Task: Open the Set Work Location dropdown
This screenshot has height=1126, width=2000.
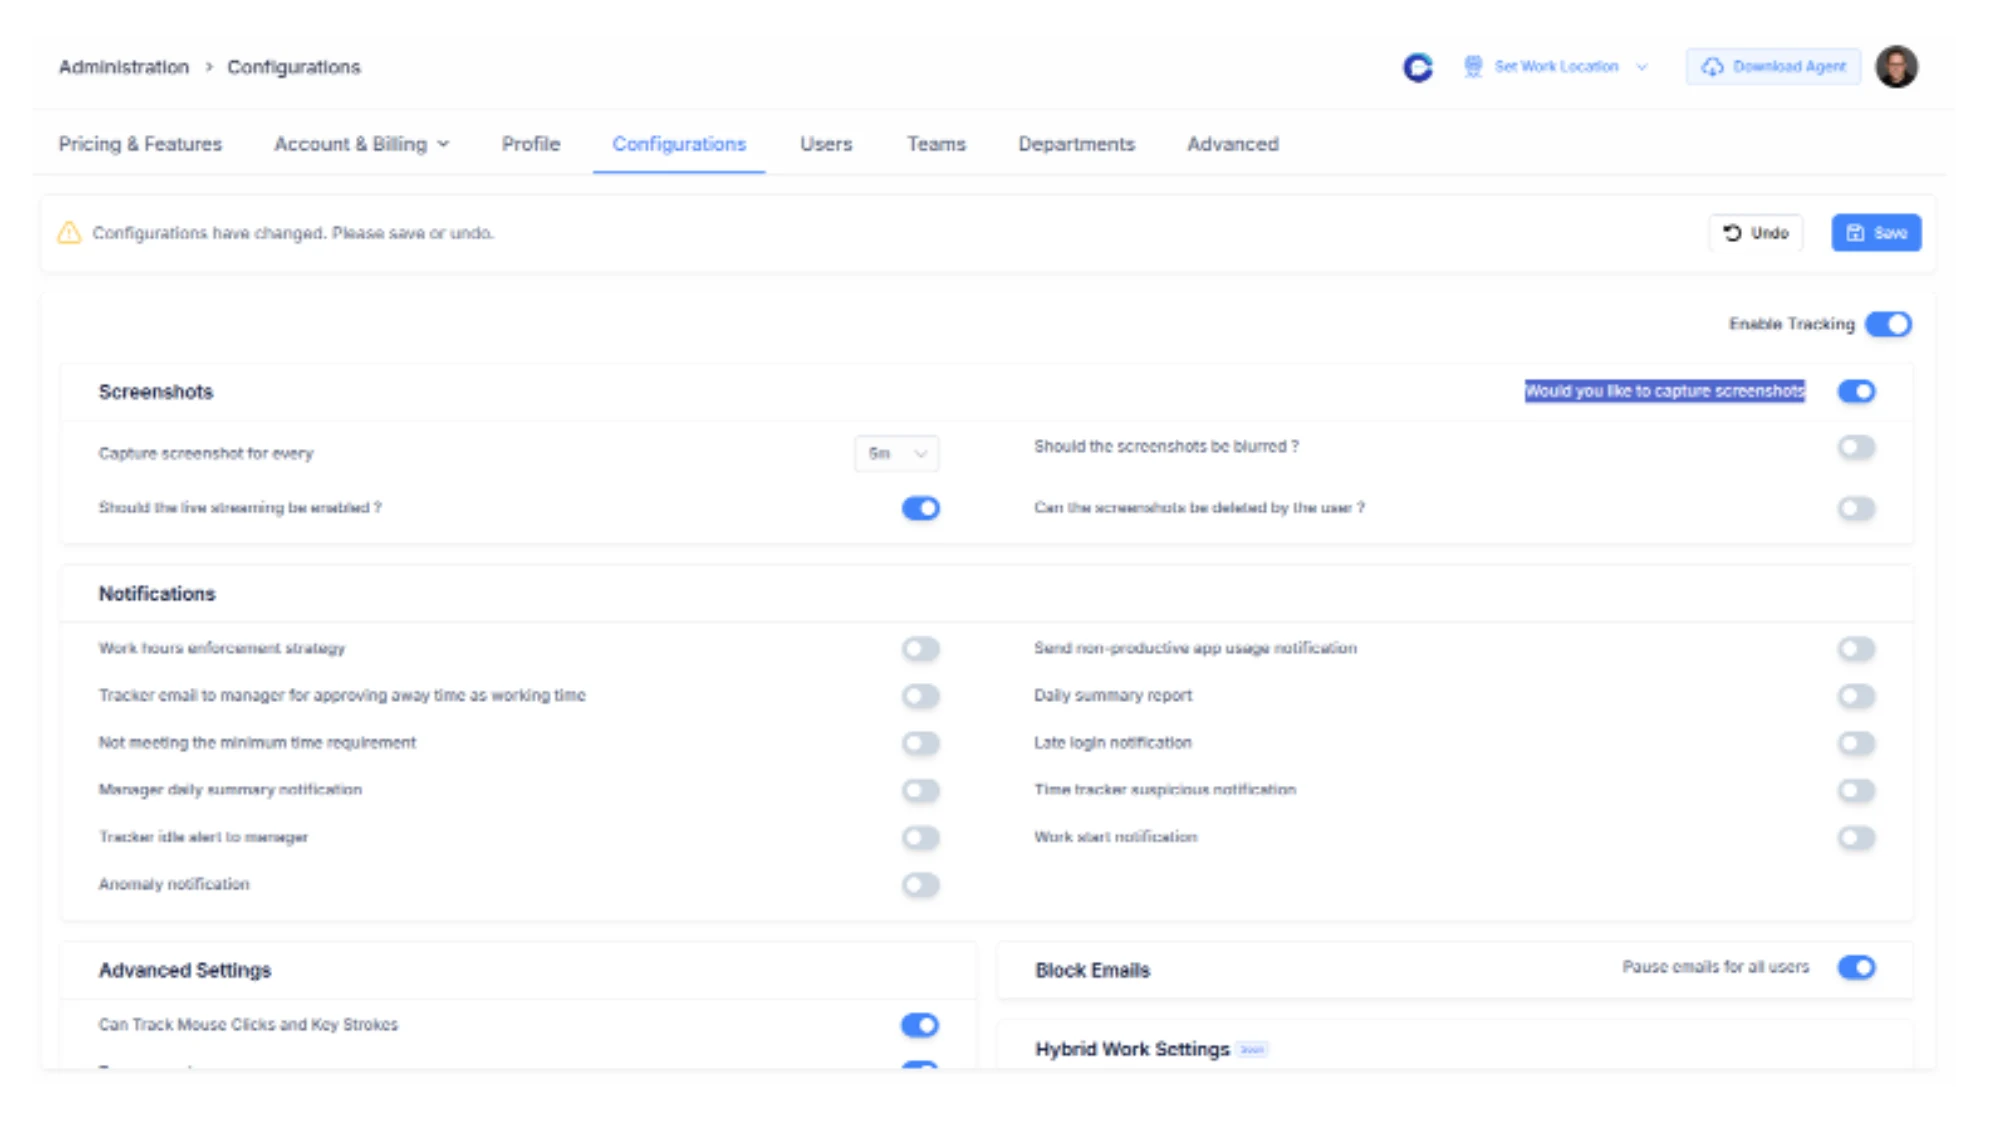Action: 1641,66
